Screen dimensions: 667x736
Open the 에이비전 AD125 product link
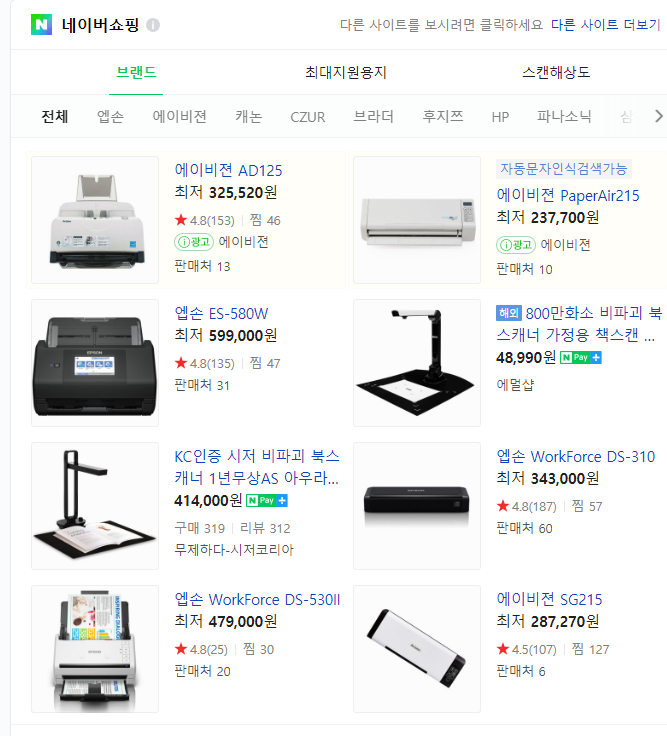[x=228, y=170]
